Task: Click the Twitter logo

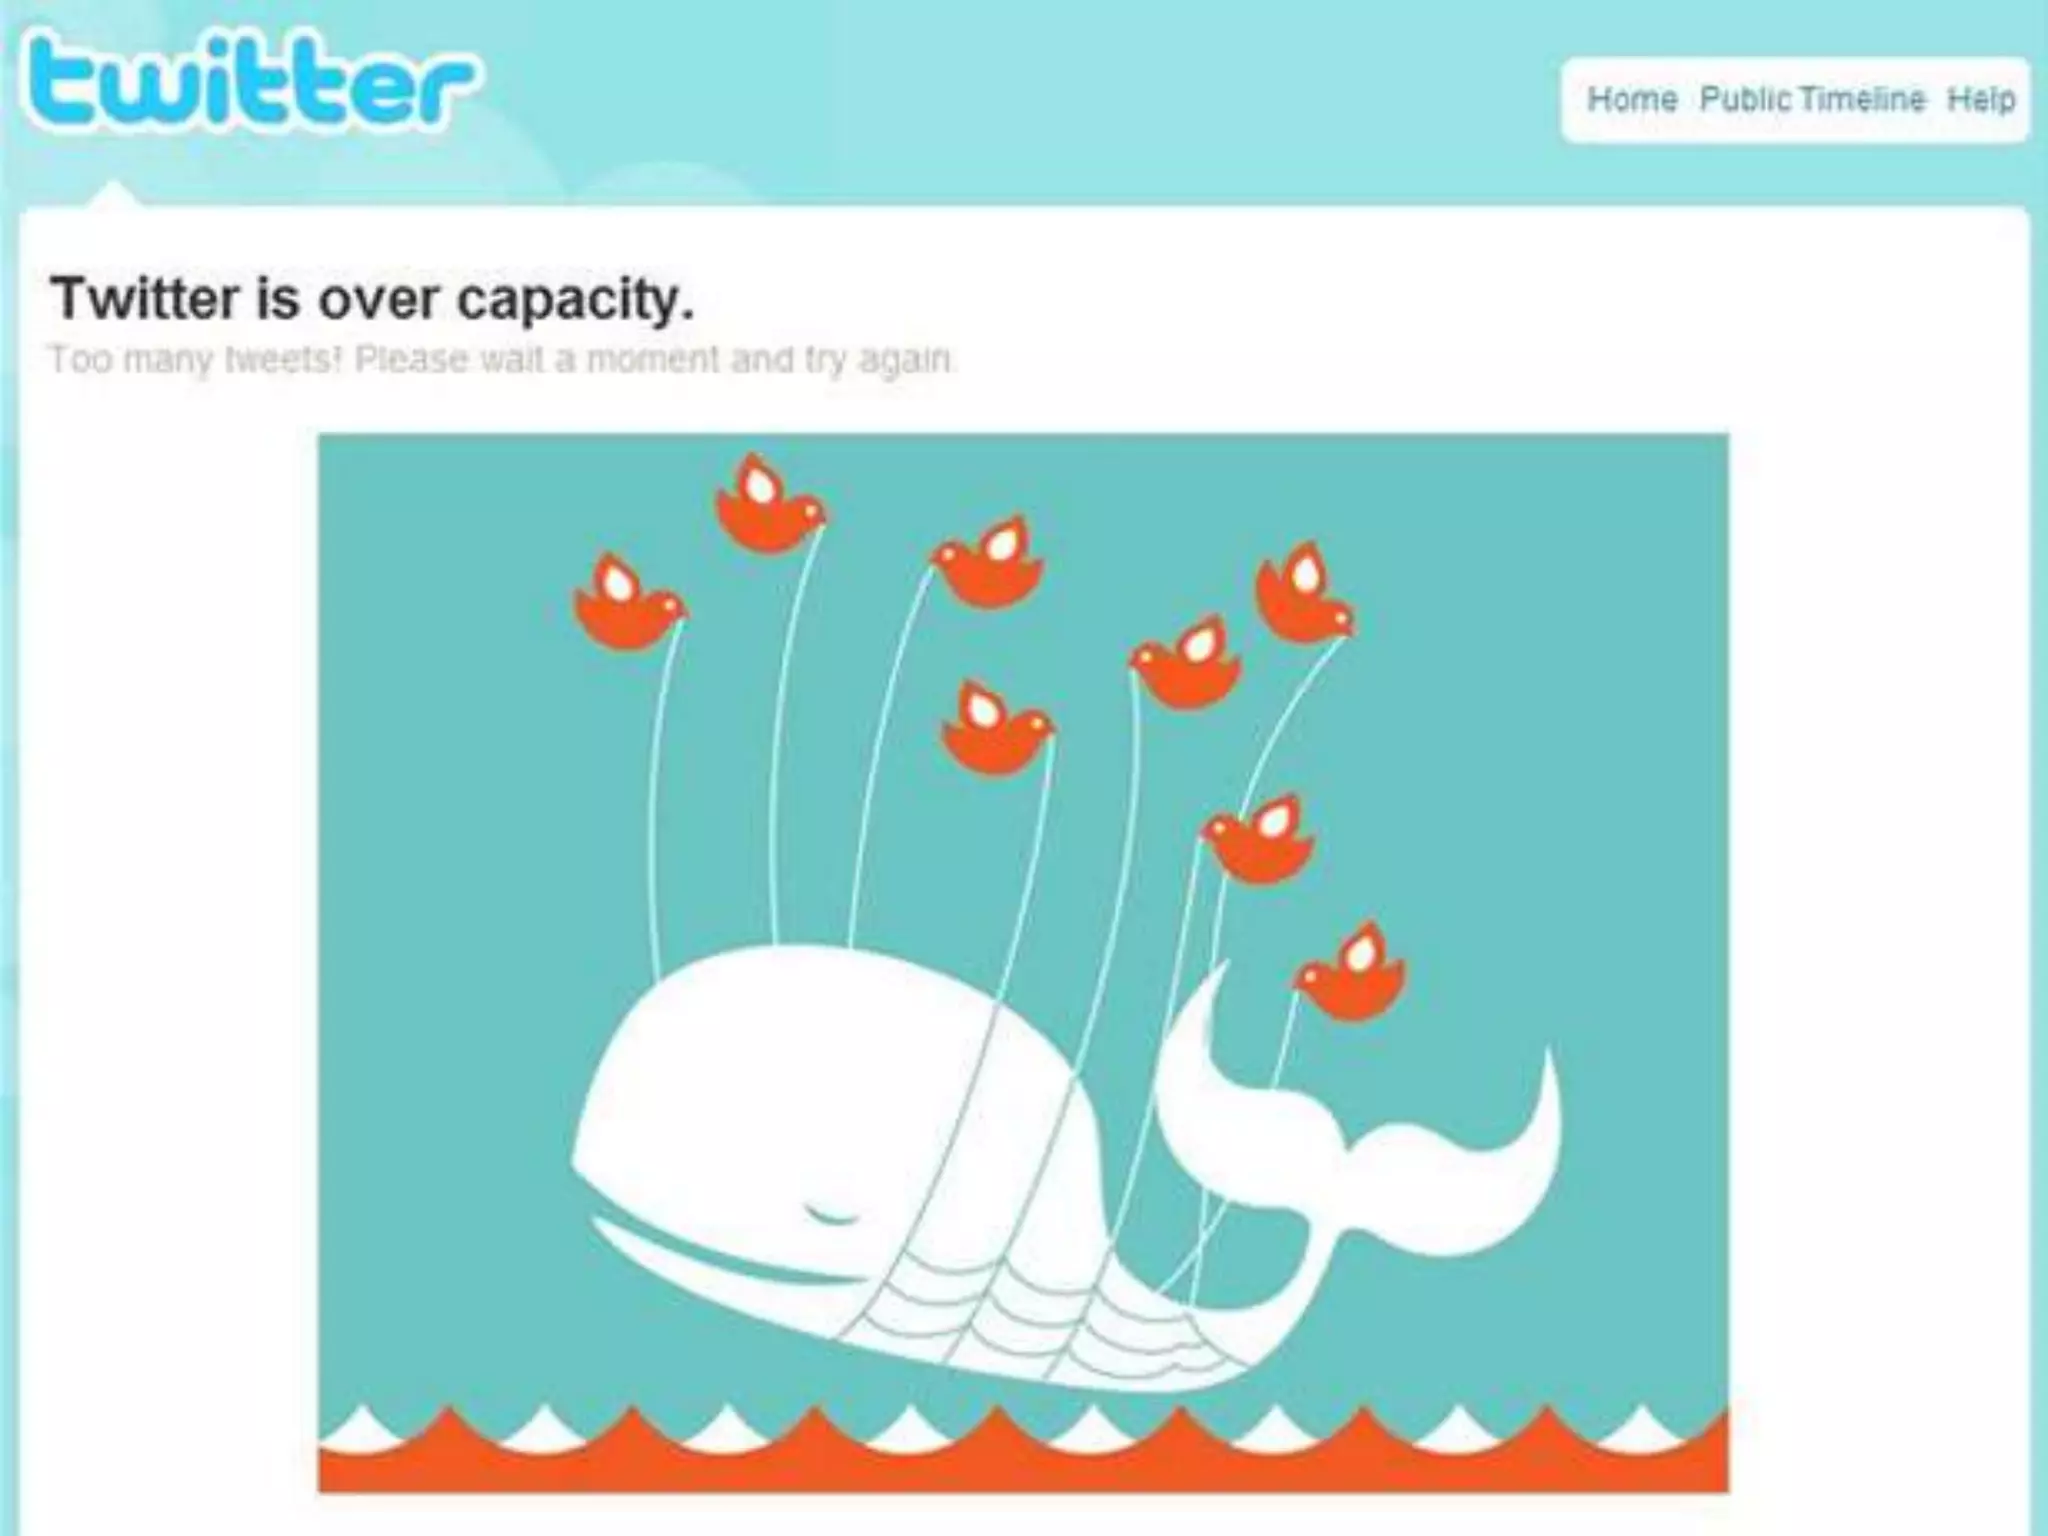Action: click(x=248, y=82)
